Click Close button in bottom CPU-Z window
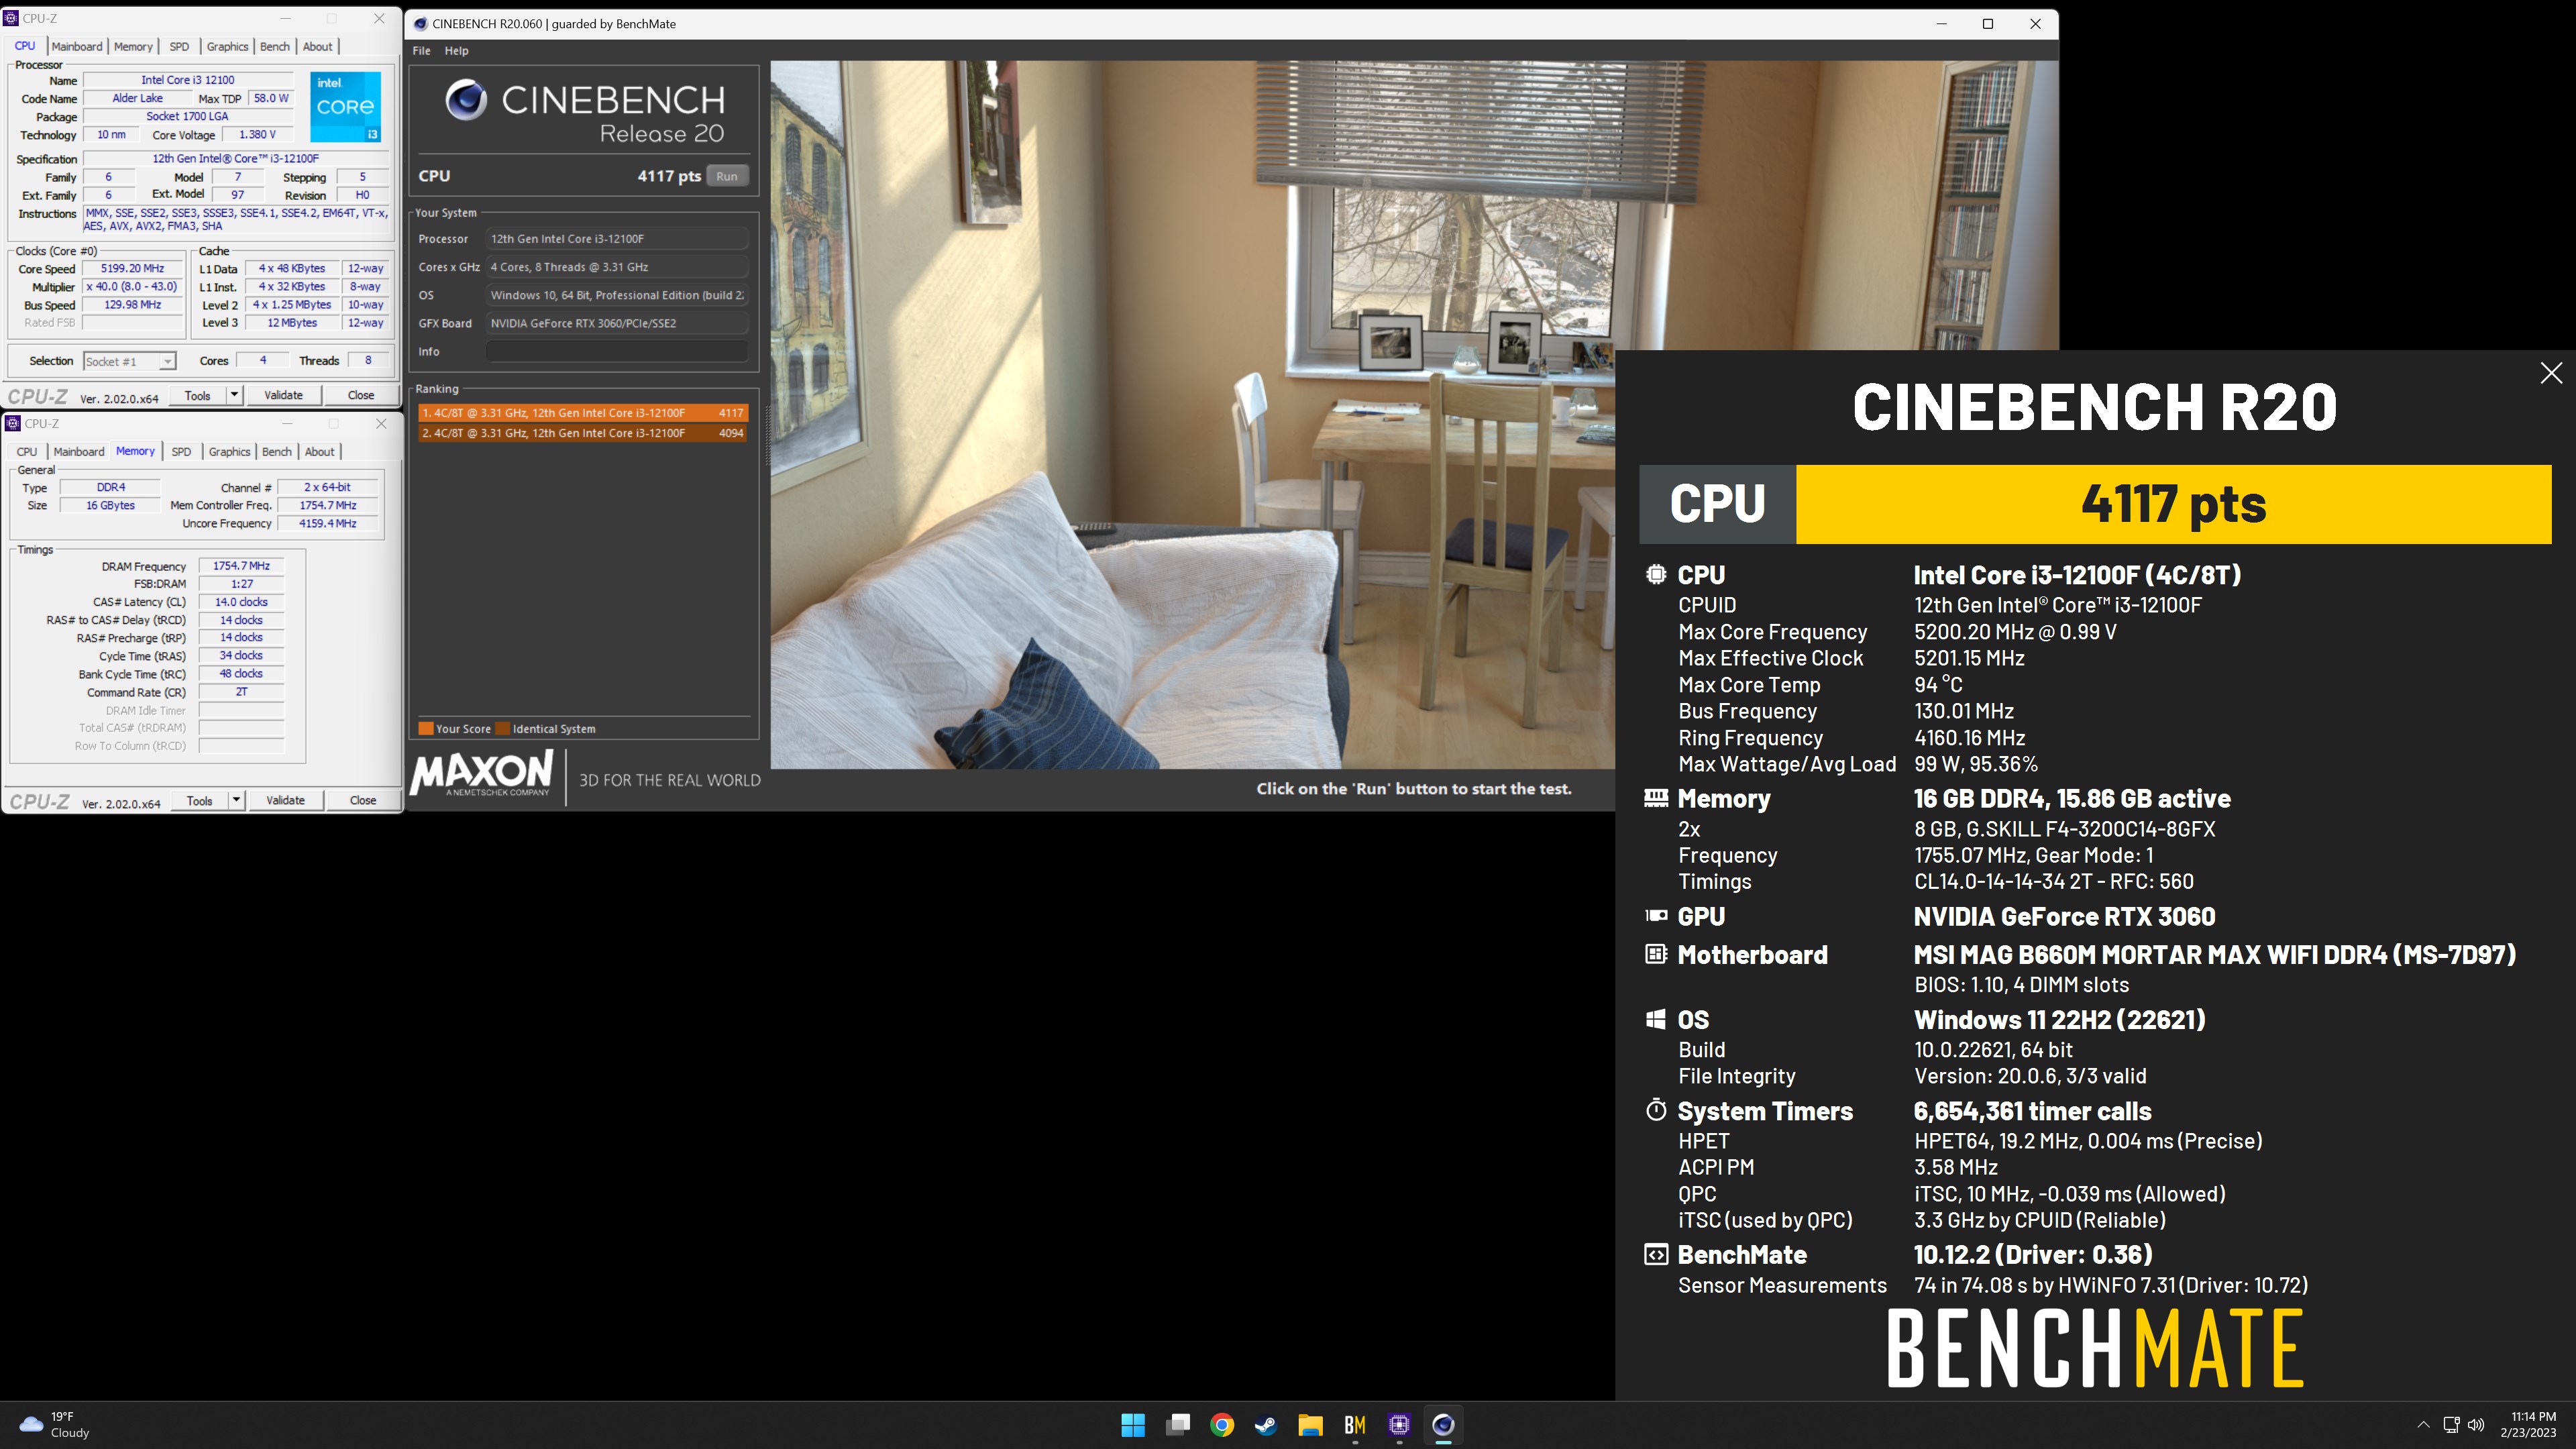 363,800
